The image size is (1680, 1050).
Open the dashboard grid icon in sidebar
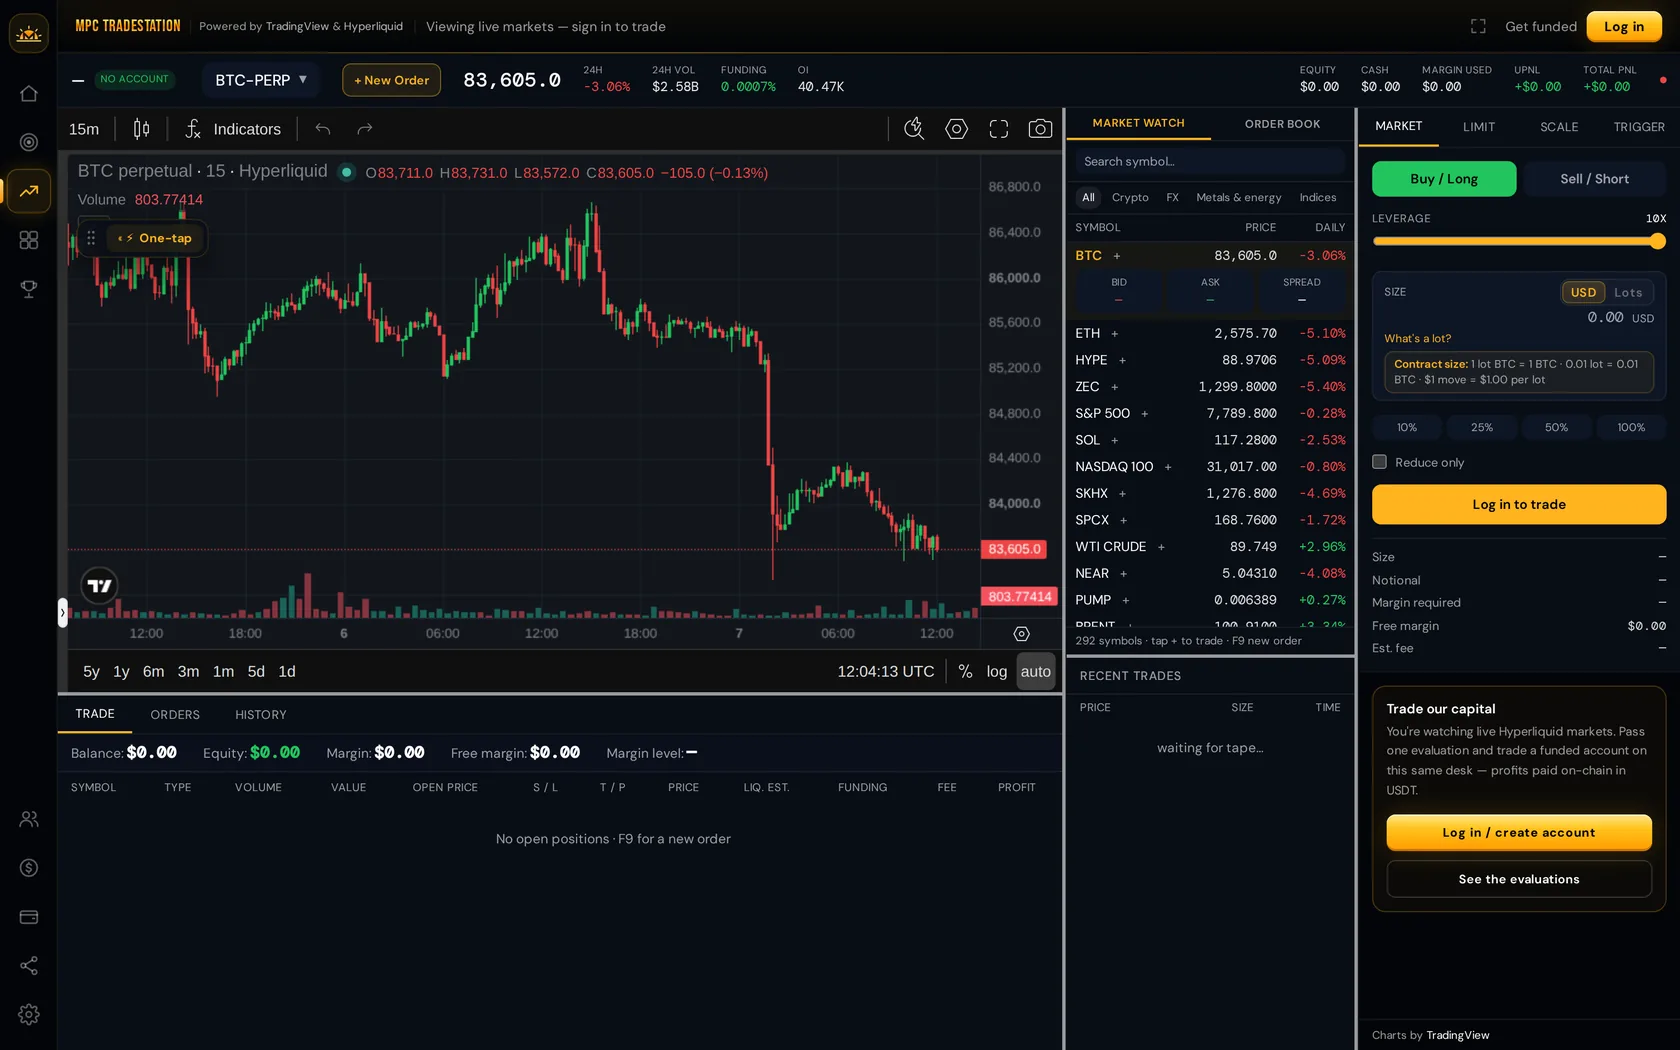(29, 240)
